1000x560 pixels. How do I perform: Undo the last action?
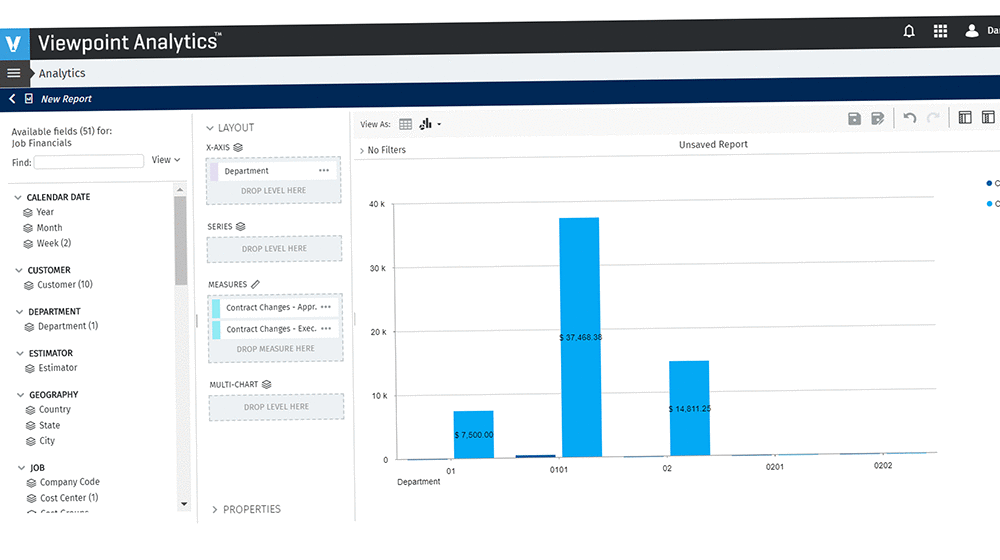point(909,117)
